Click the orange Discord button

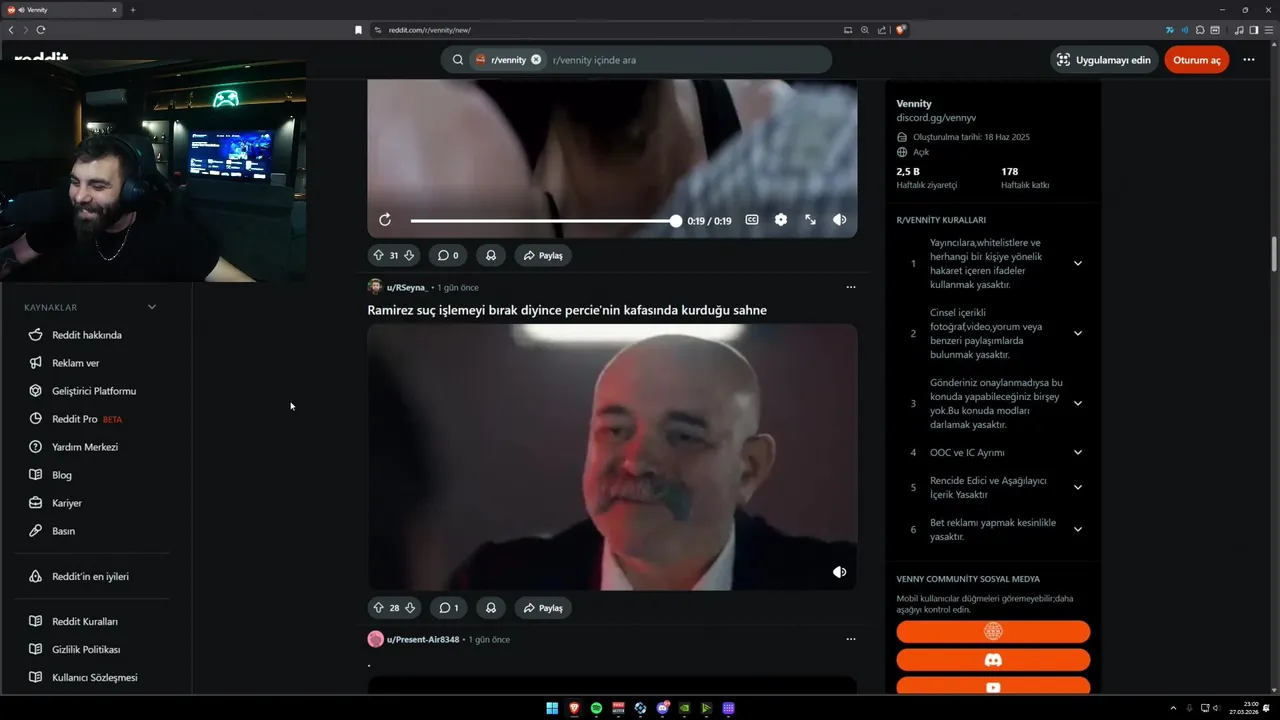tap(993, 660)
